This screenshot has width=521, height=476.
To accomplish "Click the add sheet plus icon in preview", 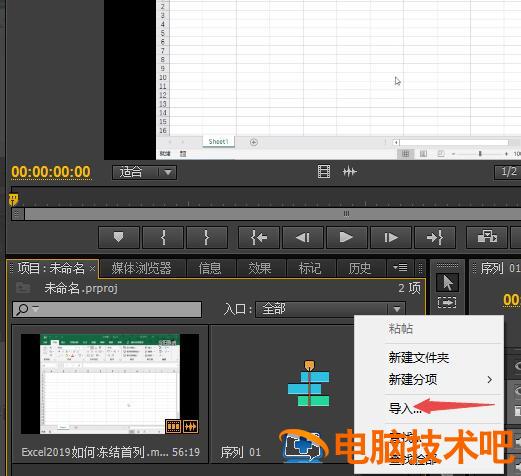I will pyautogui.click(x=254, y=142).
